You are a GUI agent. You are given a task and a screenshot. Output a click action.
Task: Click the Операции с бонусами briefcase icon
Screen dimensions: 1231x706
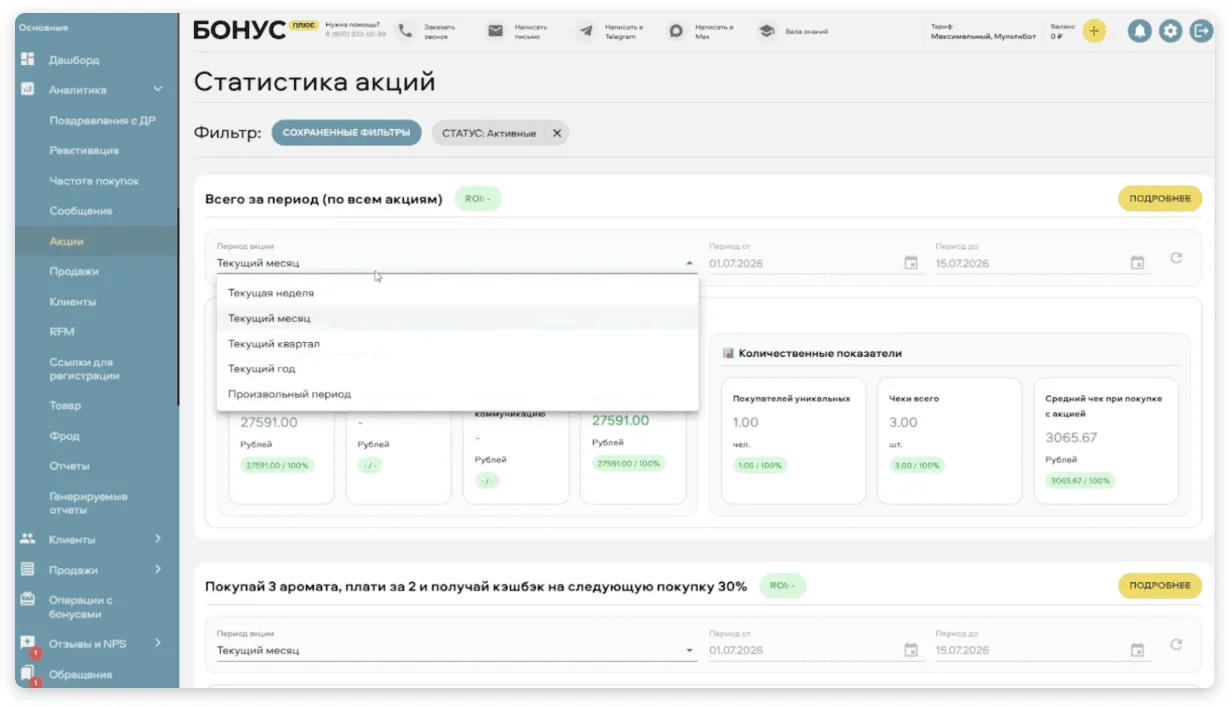(28, 600)
